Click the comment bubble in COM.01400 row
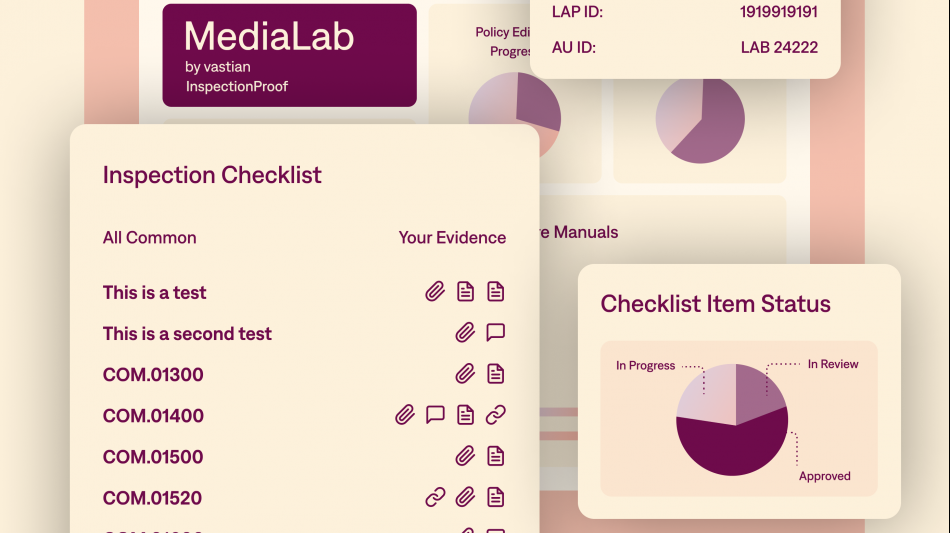This screenshot has height=533, width=950. pos(435,415)
